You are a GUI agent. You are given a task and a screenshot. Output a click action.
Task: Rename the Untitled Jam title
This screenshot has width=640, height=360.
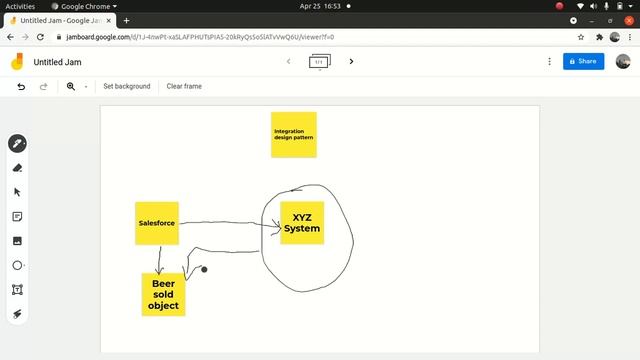point(58,62)
